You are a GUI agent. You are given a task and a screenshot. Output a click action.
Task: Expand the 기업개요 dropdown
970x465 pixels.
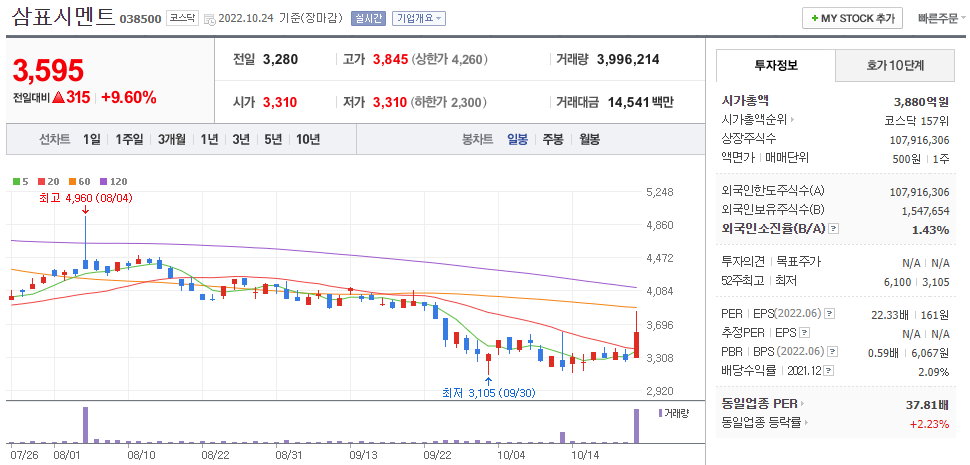[419, 19]
